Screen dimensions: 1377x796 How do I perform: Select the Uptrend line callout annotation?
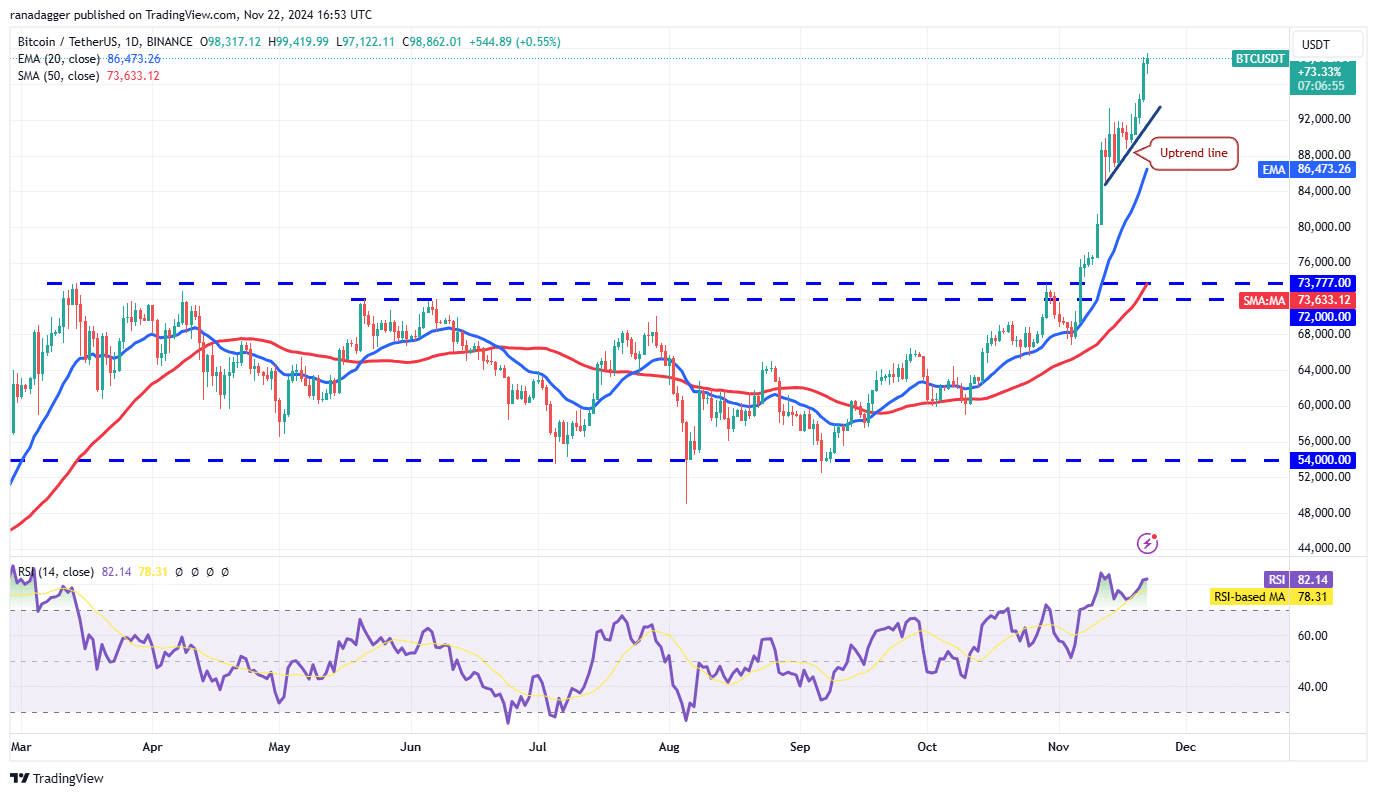point(1194,154)
